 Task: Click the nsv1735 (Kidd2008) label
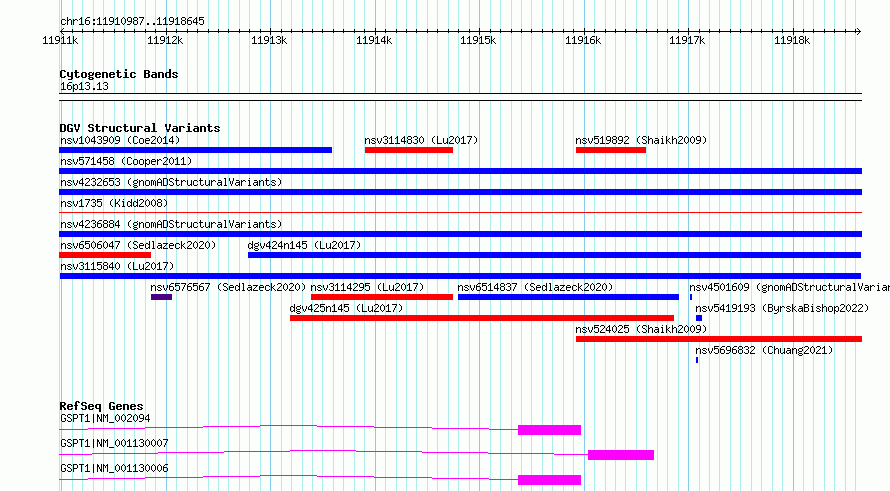114,203
